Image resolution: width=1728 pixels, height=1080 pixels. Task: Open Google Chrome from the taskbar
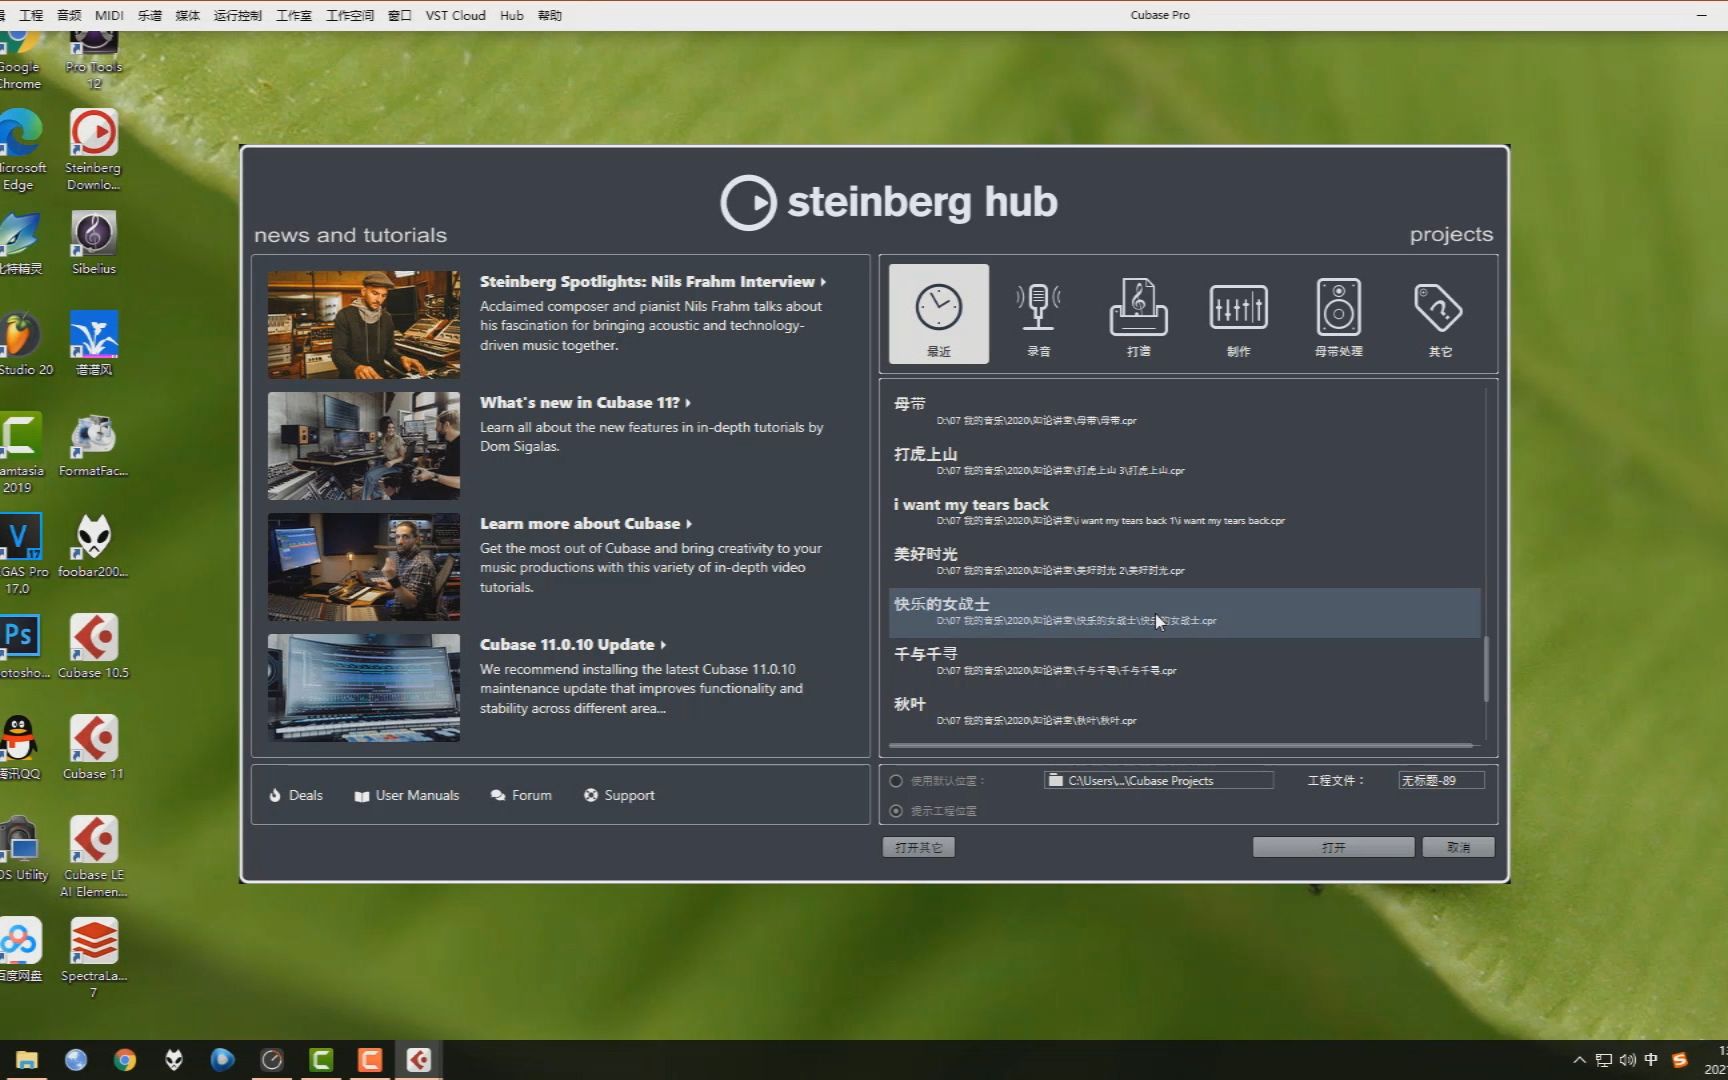(125, 1060)
